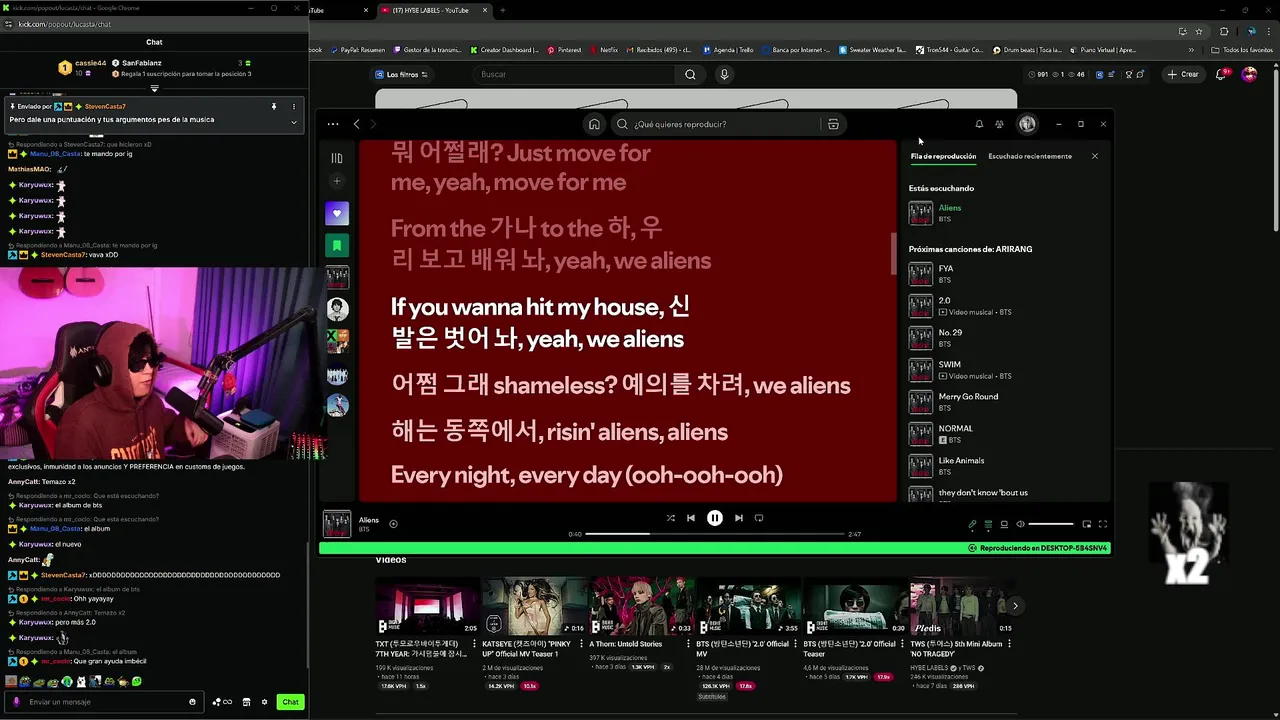Select 'Like Animals' in the queue
Screen dimensions: 1280x720
click(1005, 466)
